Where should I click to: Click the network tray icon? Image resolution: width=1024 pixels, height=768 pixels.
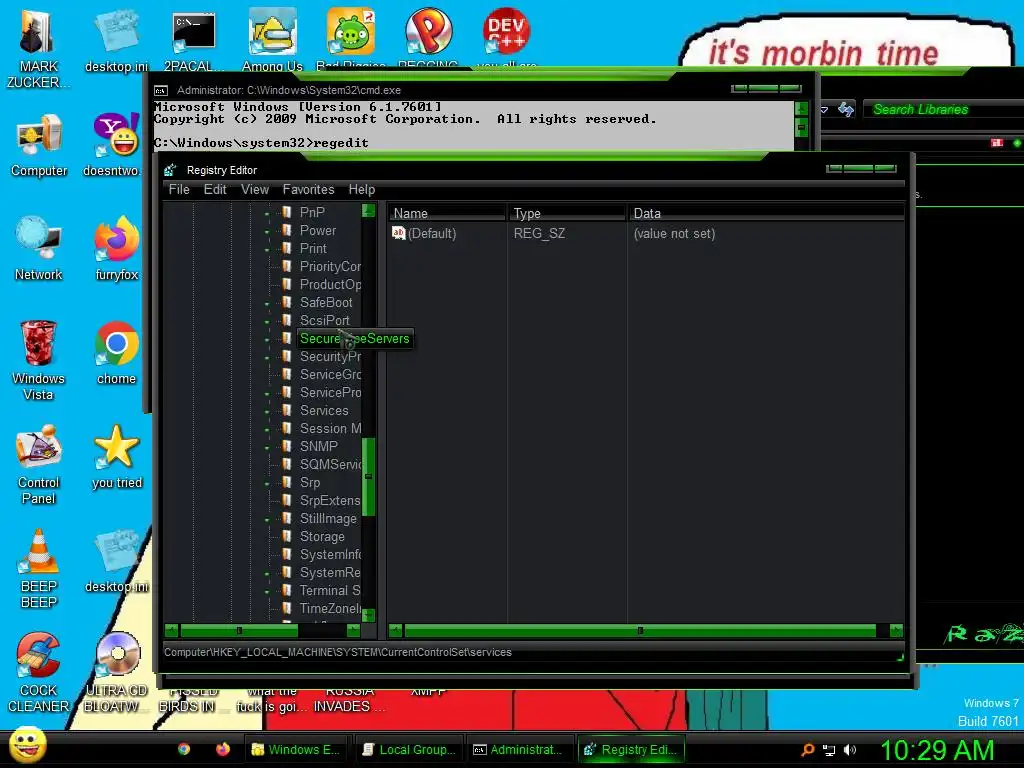829,750
